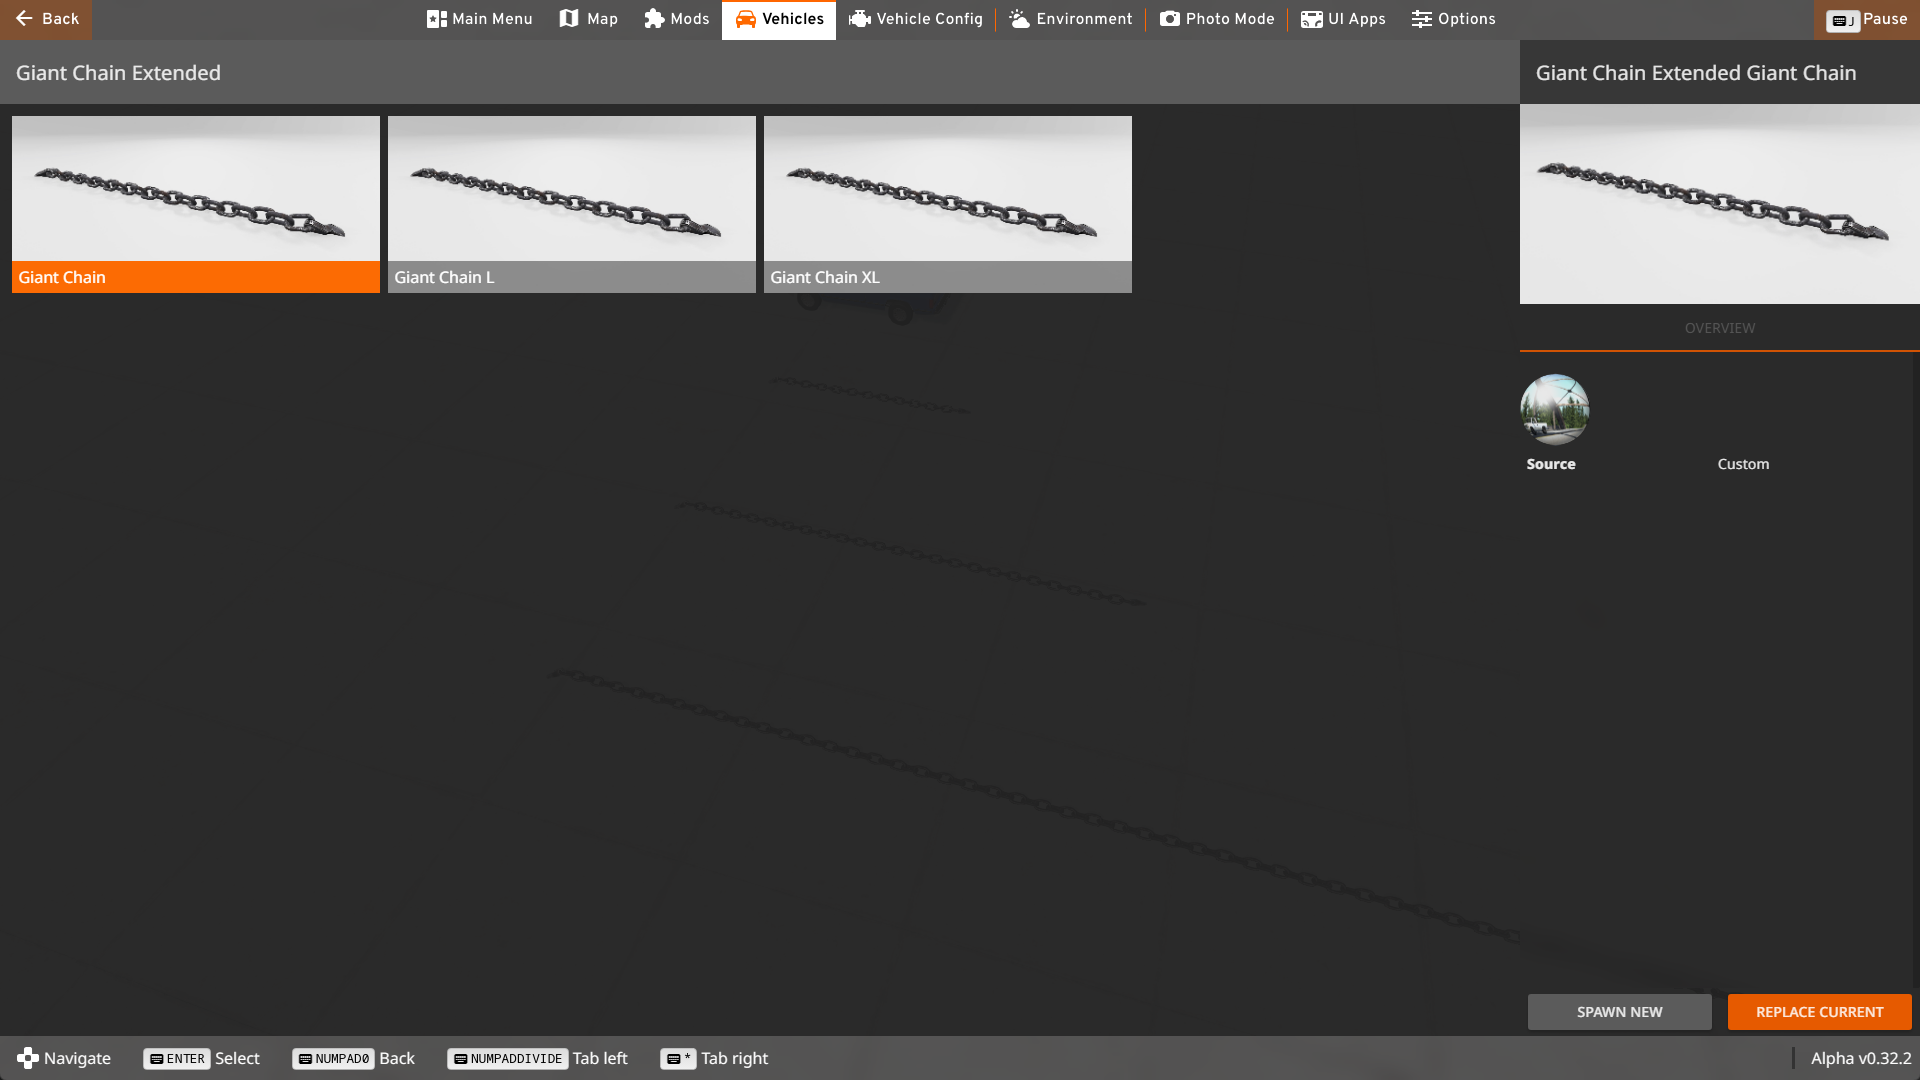Click the Back left-arrow icon
Image resolution: width=1920 pixels, height=1080 pixels.
(24, 19)
